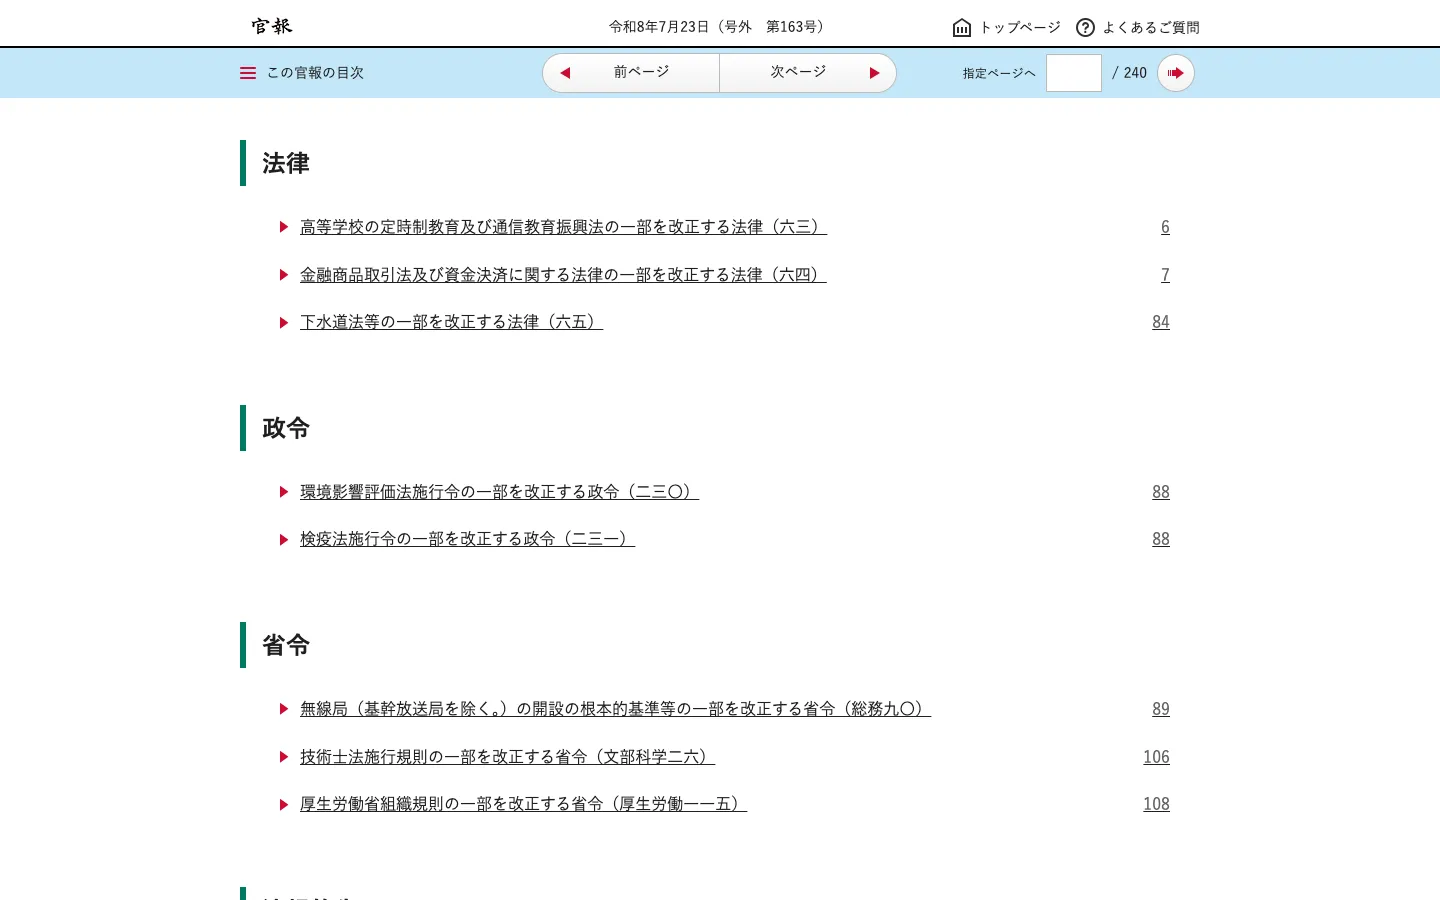The height and width of the screenshot is (900, 1440).
Task: Click the red go-to-page arrow button
Action: tap(1176, 73)
